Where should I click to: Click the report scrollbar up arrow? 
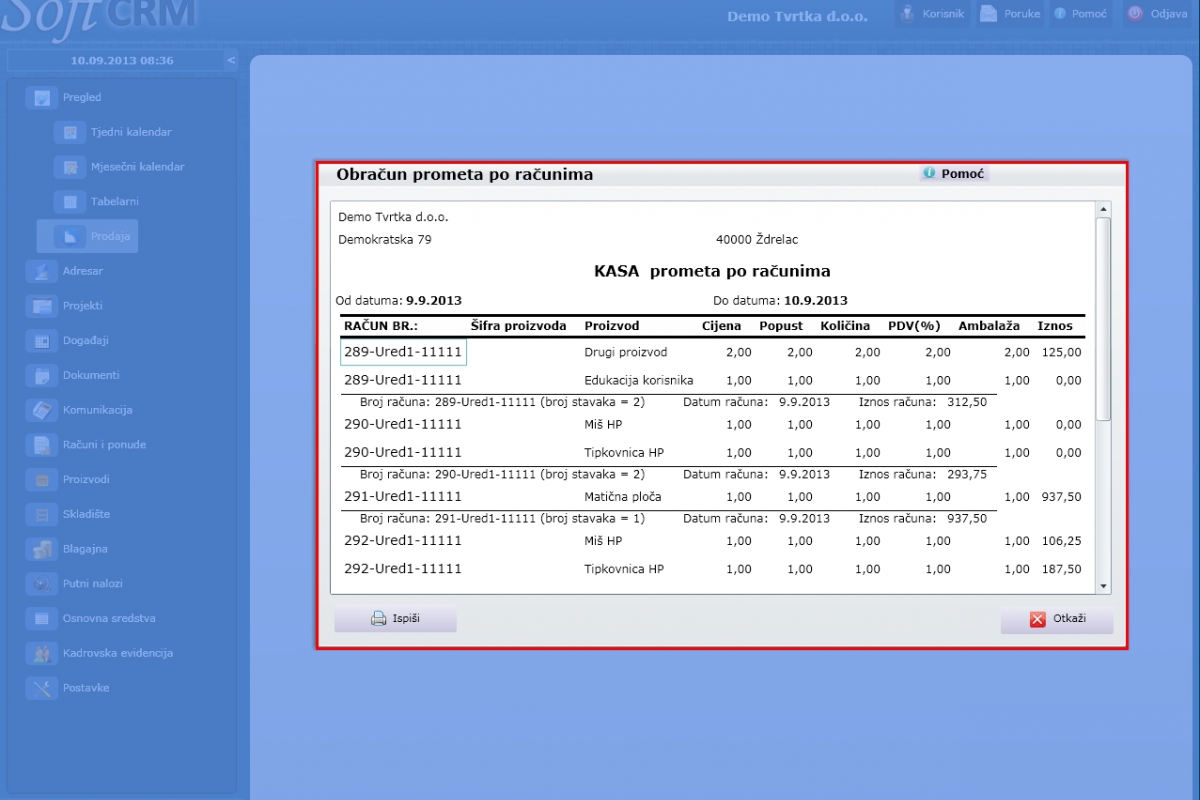point(1104,210)
